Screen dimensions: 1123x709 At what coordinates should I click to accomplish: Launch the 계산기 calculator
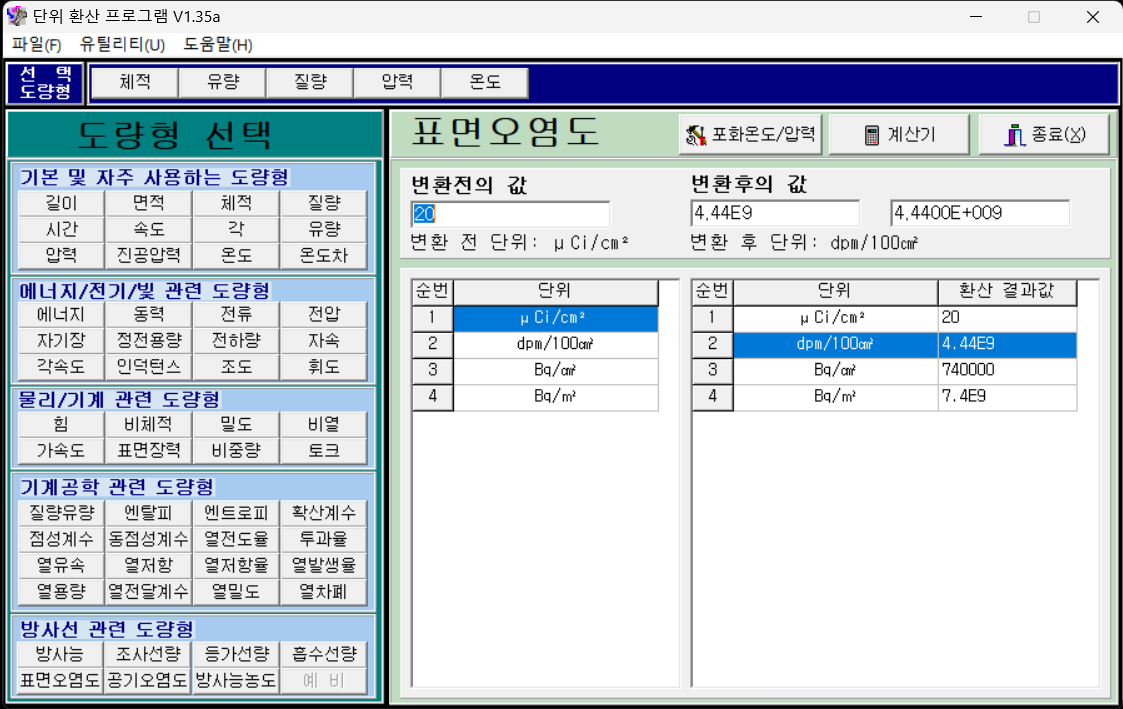[x=898, y=133]
